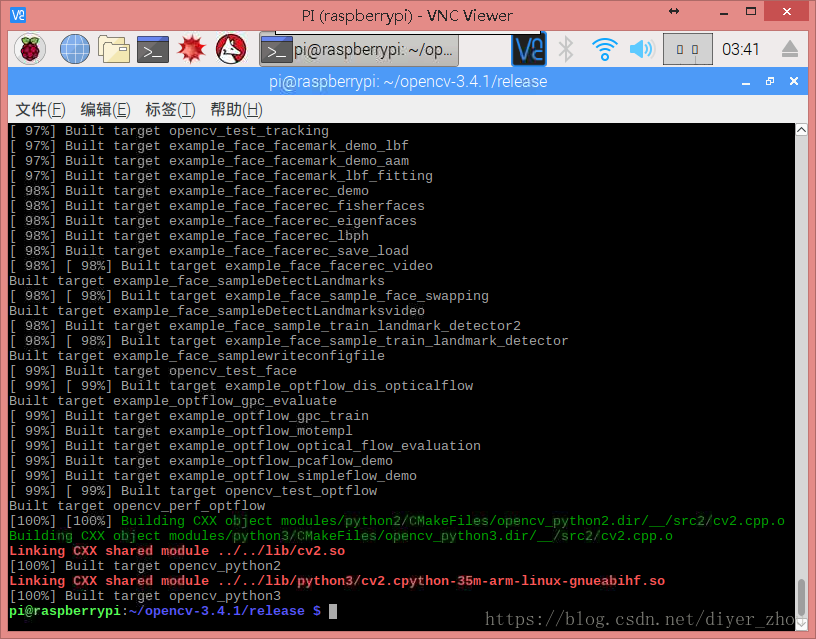Open the file manager folders icon
This screenshot has height=639, width=816.
(113, 49)
